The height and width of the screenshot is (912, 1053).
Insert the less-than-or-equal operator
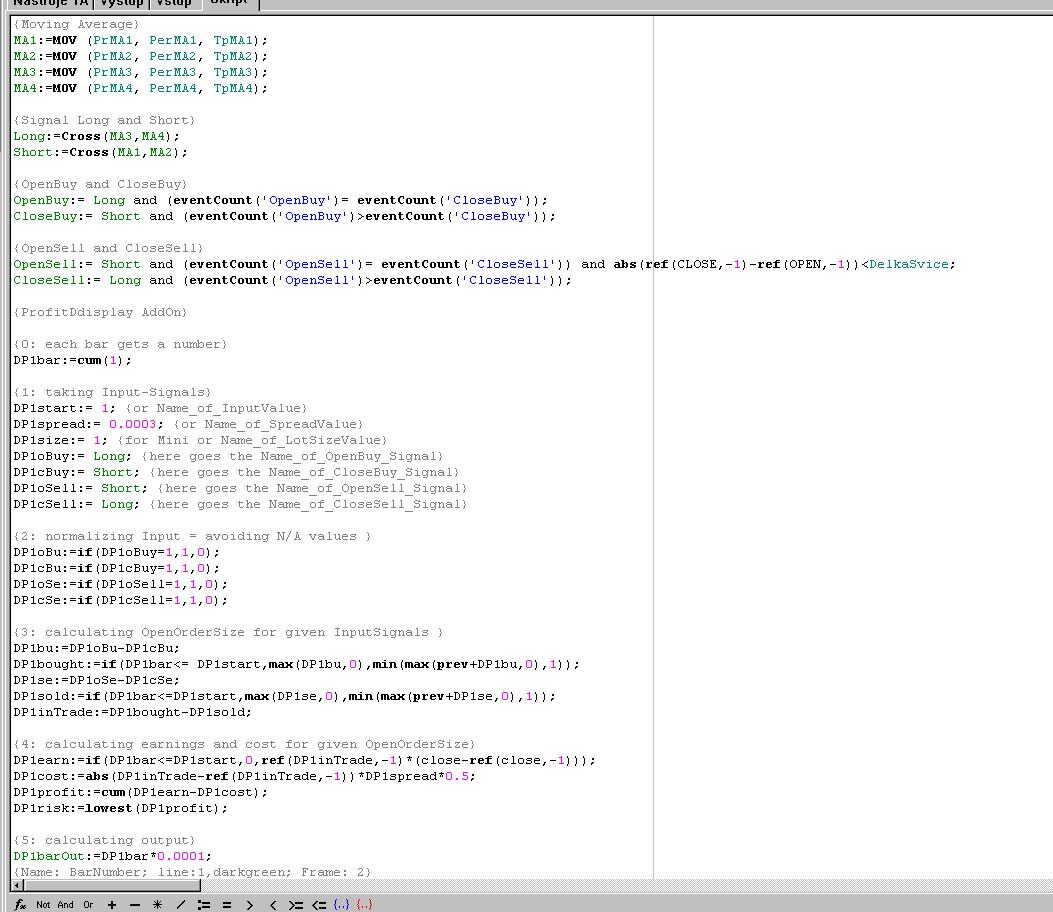tap(319, 904)
